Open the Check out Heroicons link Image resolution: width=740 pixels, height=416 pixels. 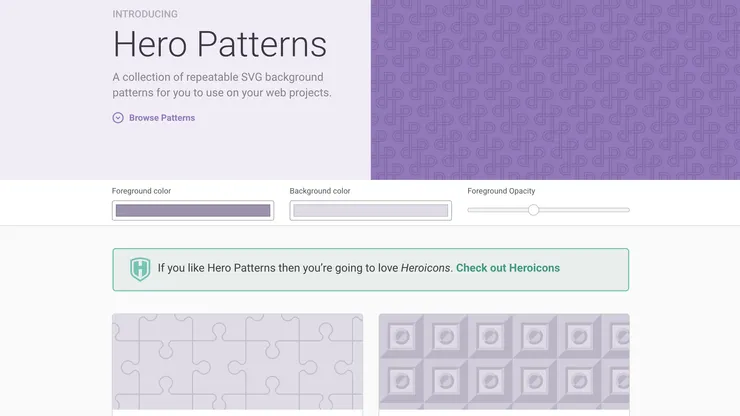tap(508, 268)
